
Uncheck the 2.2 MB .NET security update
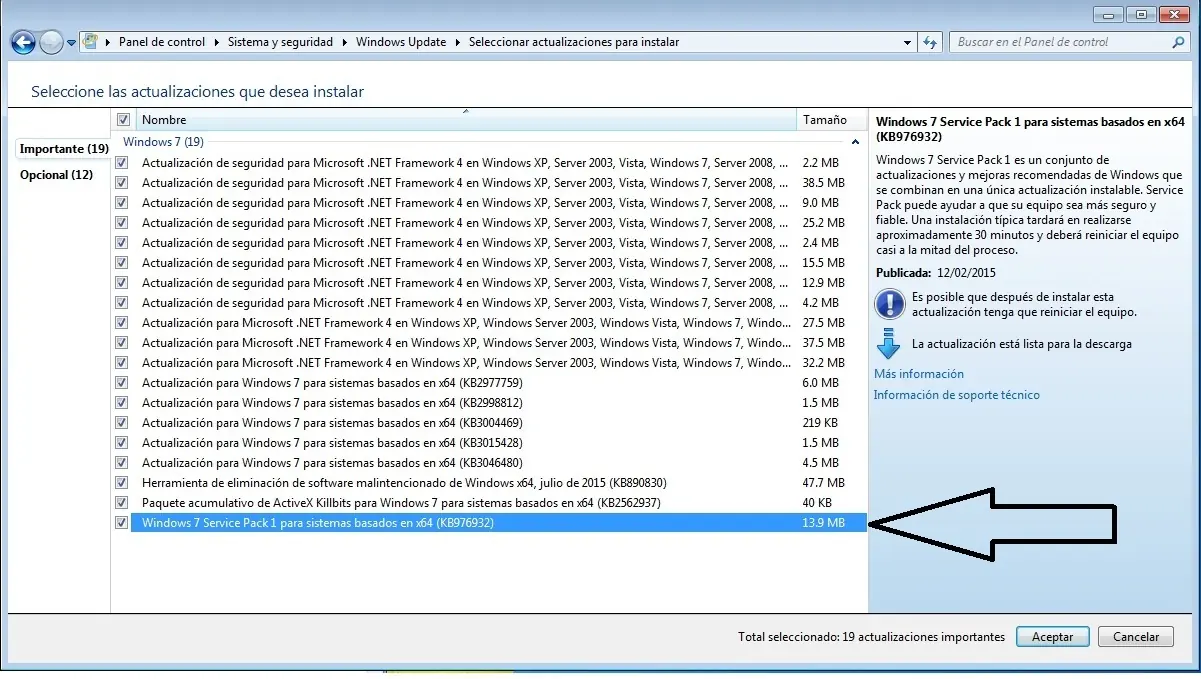tap(122, 162)
